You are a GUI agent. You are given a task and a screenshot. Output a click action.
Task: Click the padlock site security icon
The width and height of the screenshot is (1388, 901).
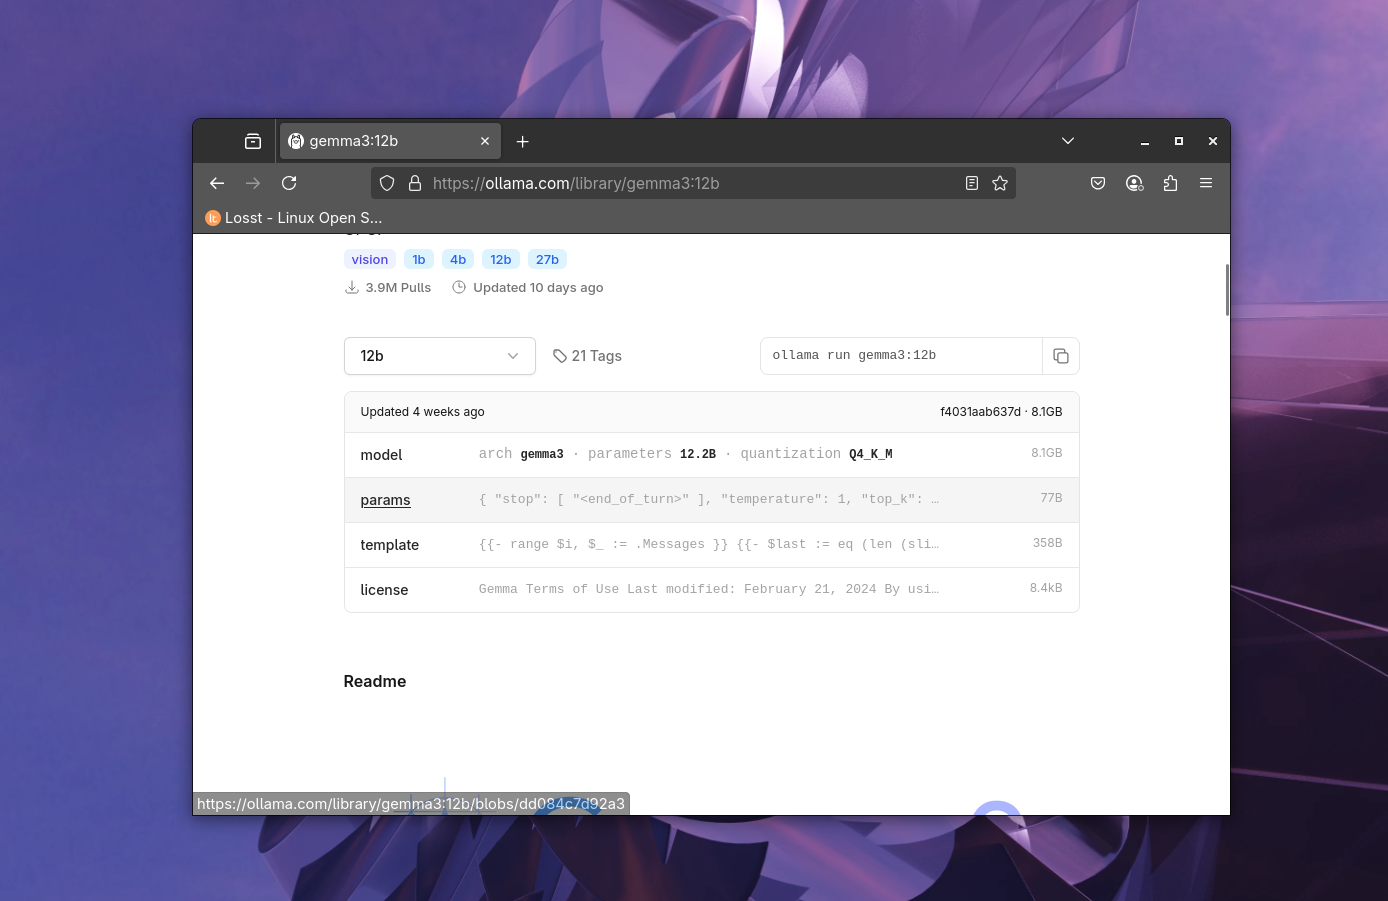pos(415,183)
